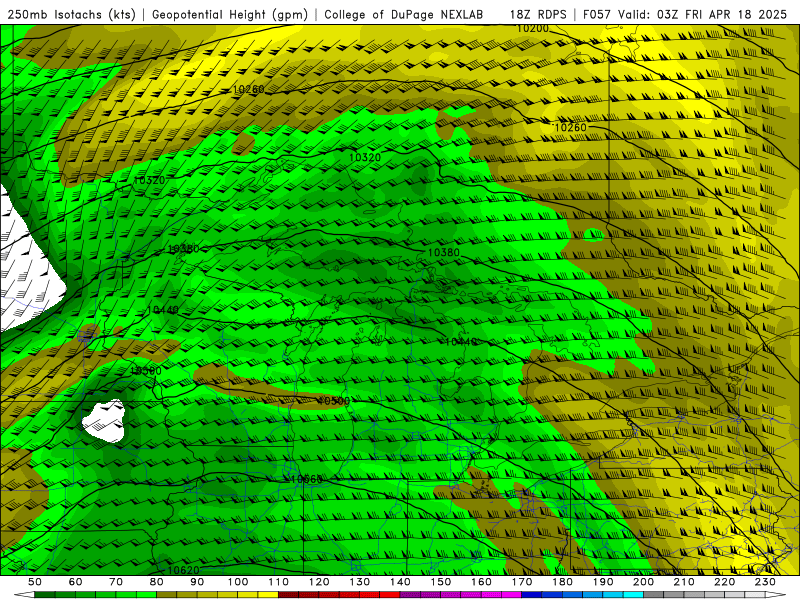Click the cyan colorbar segment ending at 200
The width and height of the screenshot is (800, 600).
633,595
